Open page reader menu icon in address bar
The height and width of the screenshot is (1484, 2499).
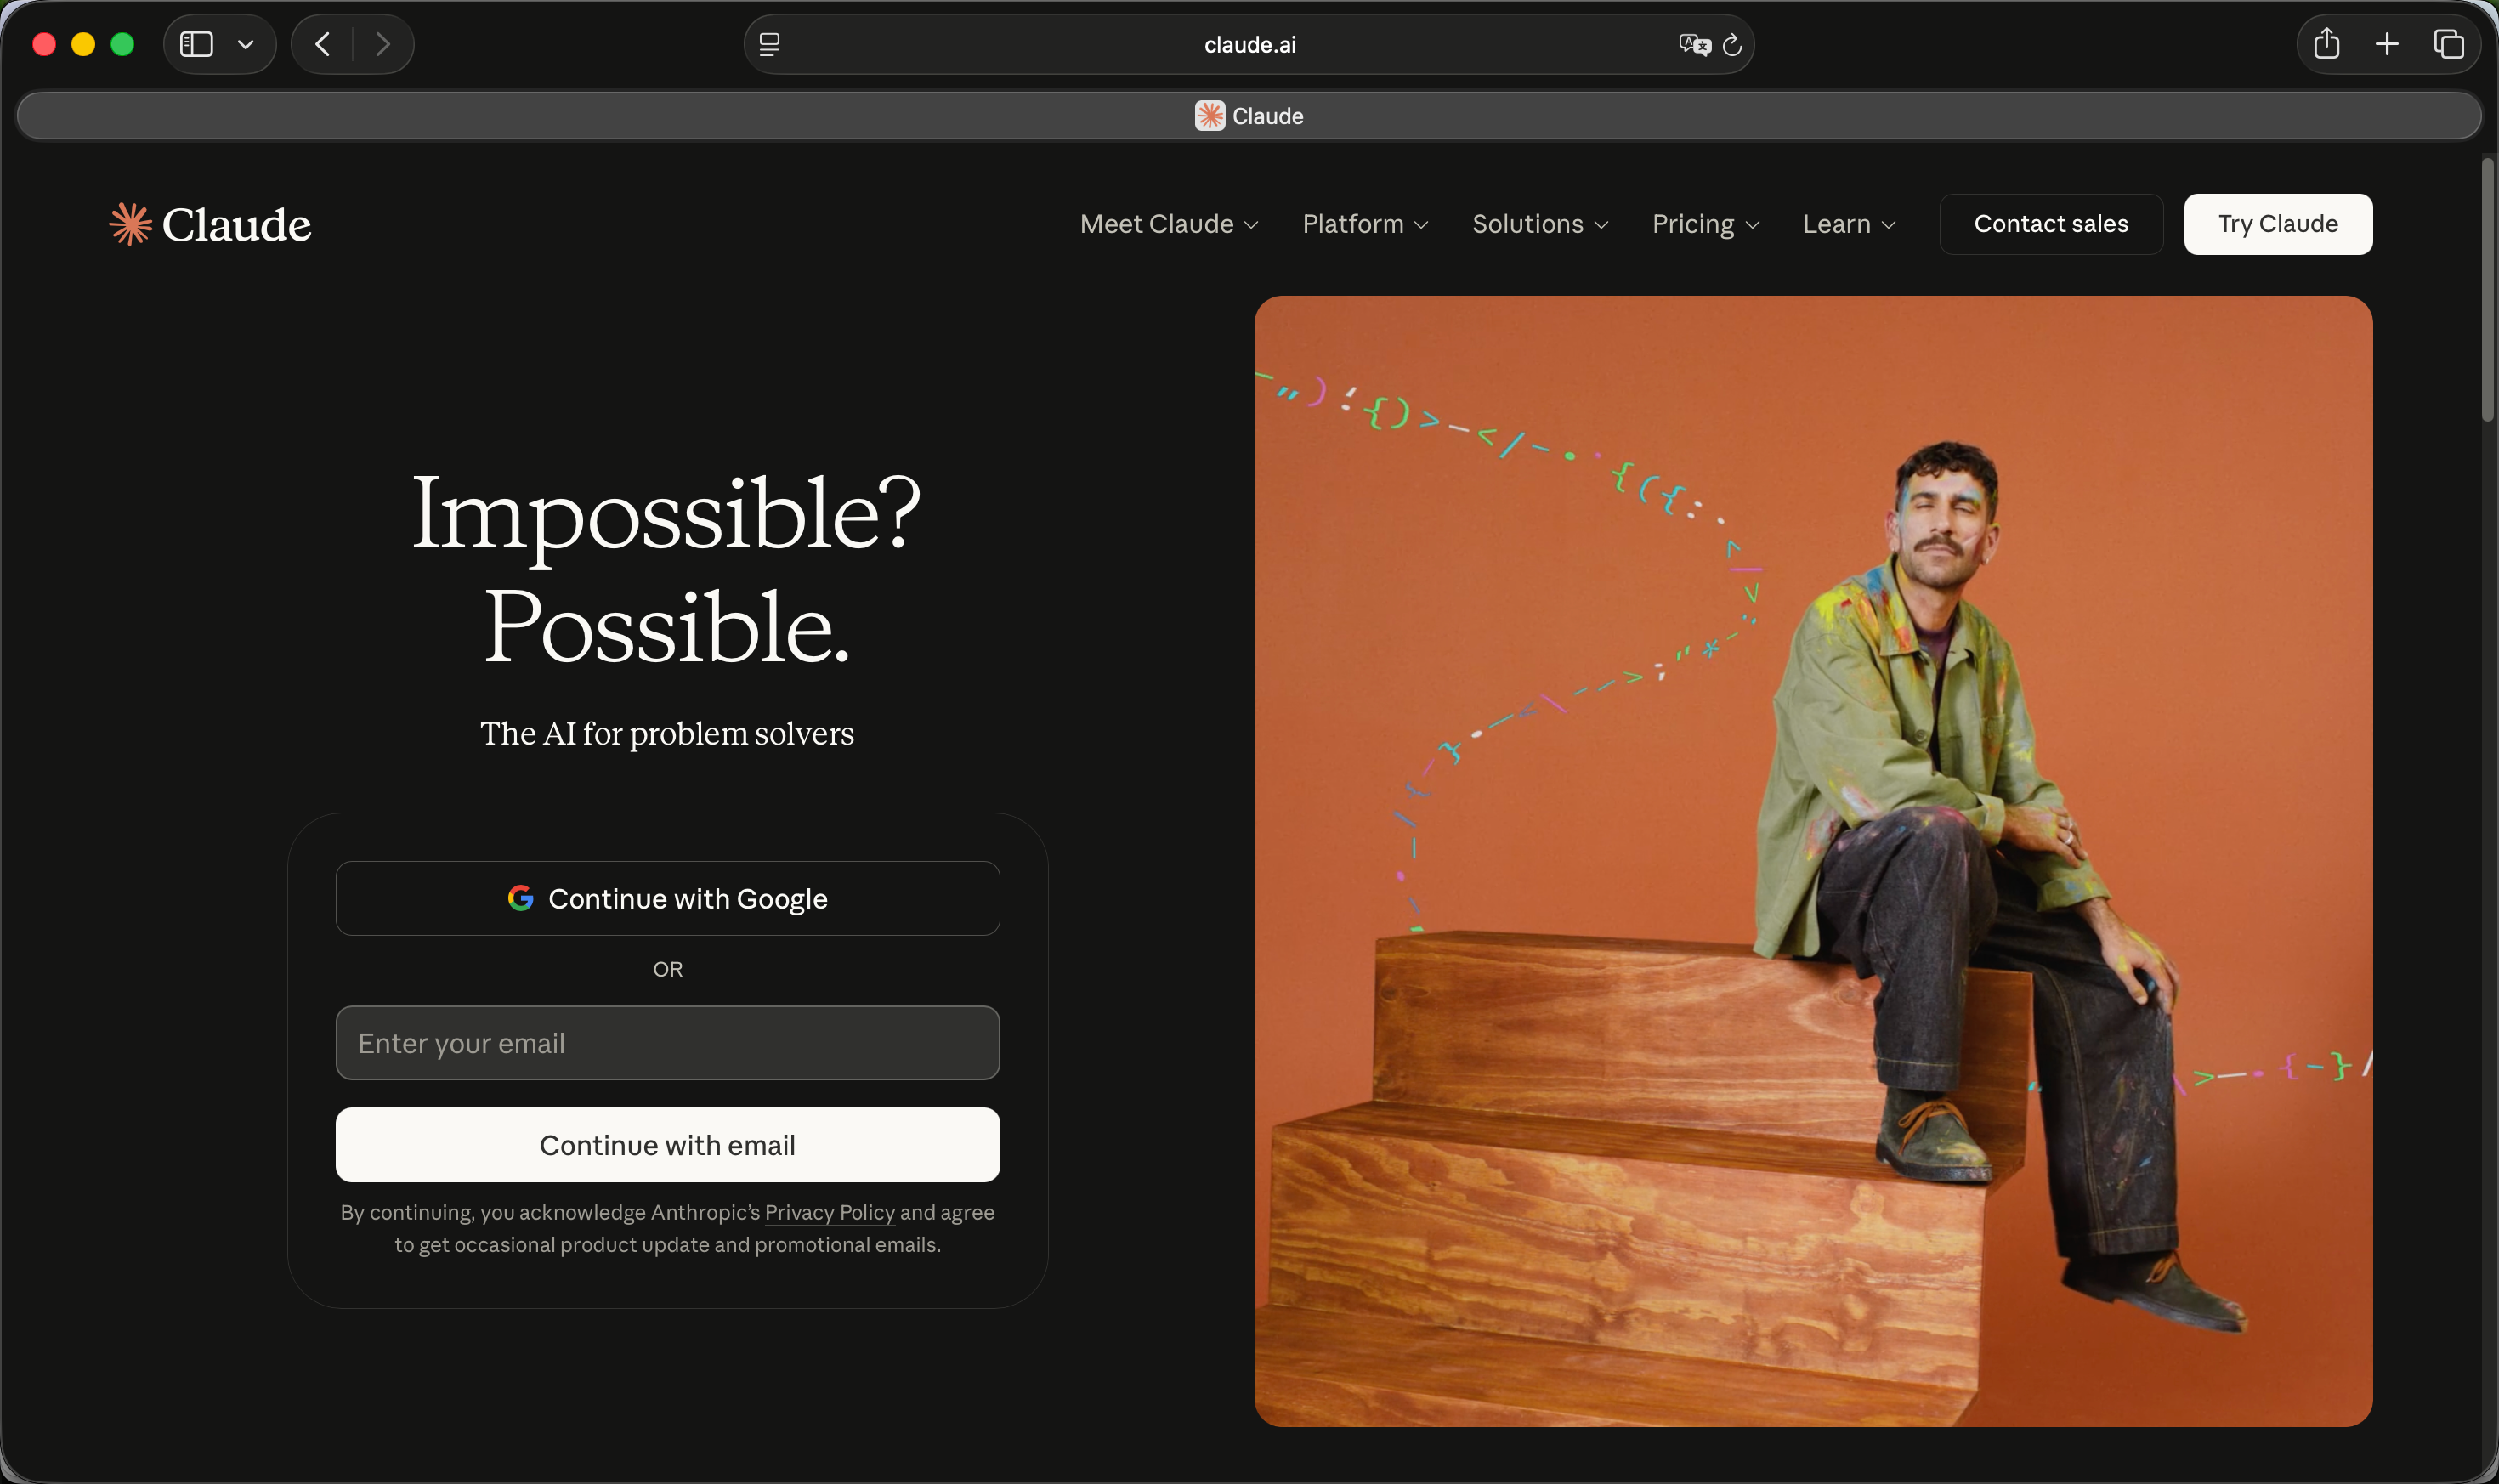pyautogui.click(x=769, y=45)
